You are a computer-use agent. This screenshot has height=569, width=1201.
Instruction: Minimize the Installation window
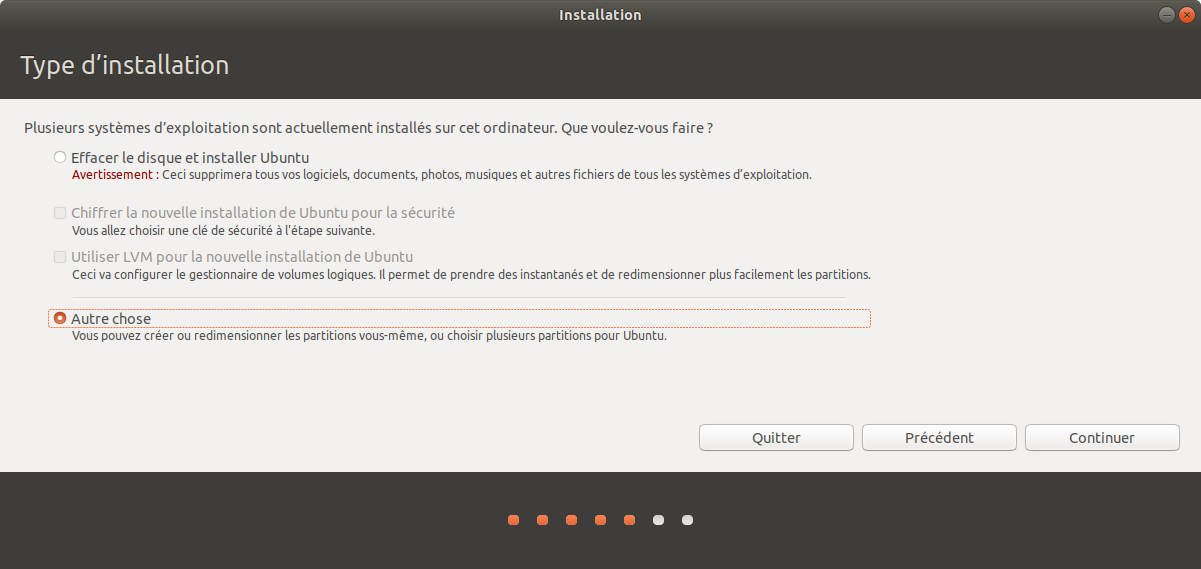pos(1167,15)
